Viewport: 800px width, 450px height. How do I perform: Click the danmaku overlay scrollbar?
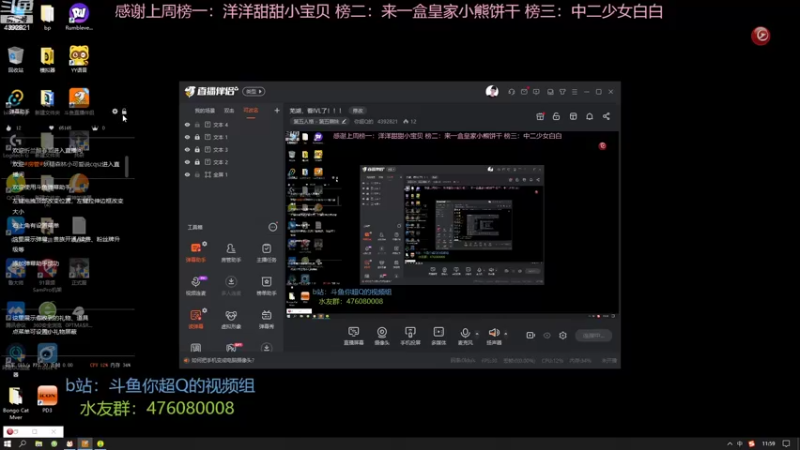point(127,166)
